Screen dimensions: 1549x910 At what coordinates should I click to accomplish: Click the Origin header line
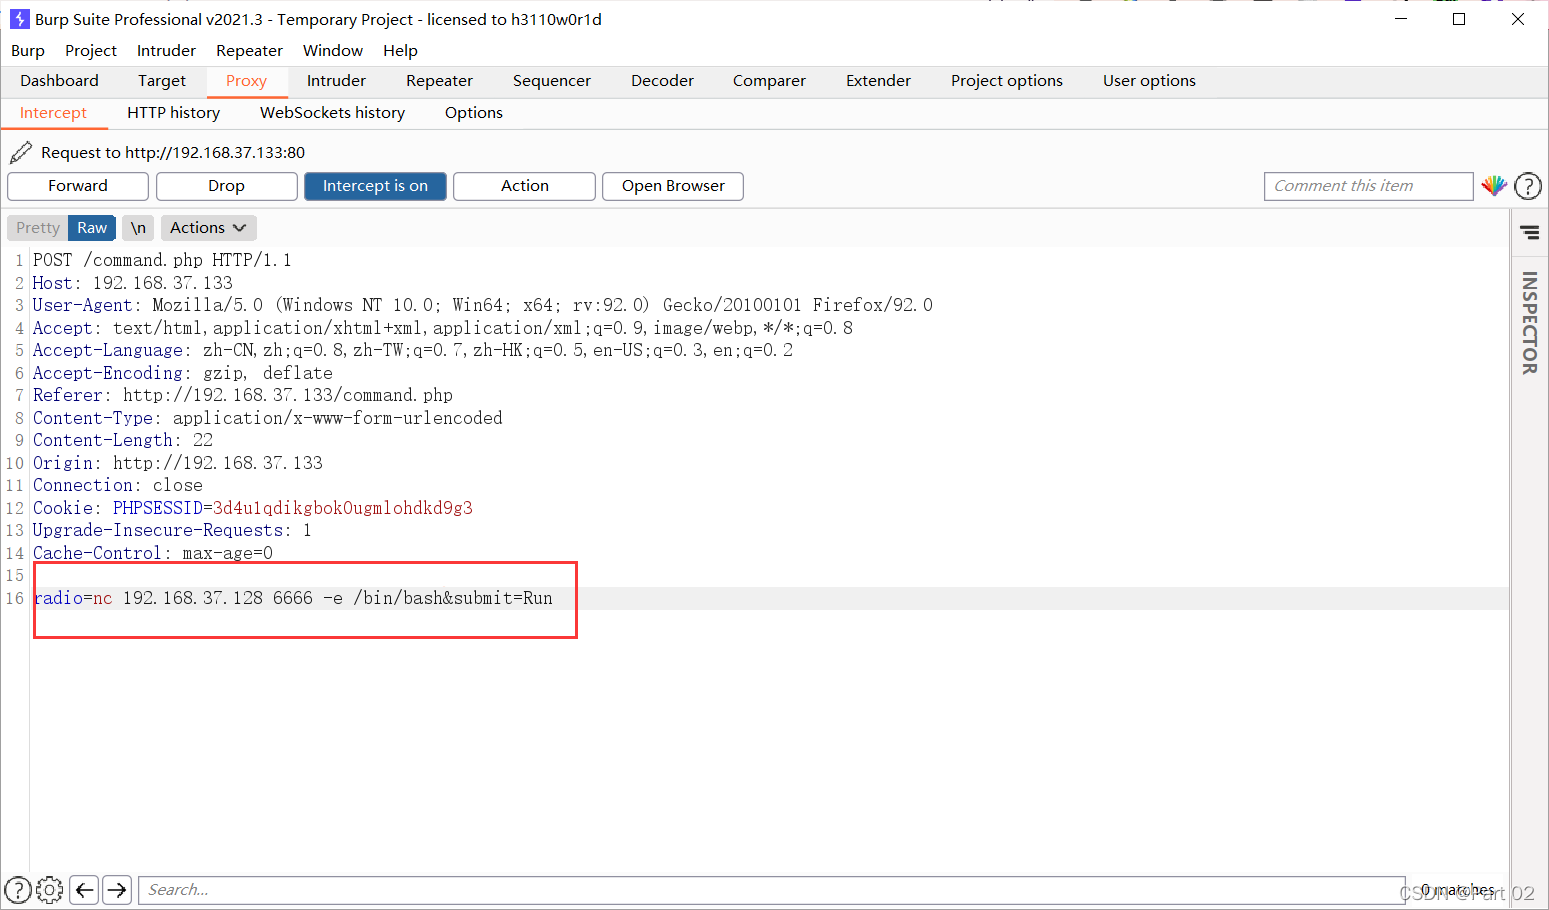(x=177, y=463)
